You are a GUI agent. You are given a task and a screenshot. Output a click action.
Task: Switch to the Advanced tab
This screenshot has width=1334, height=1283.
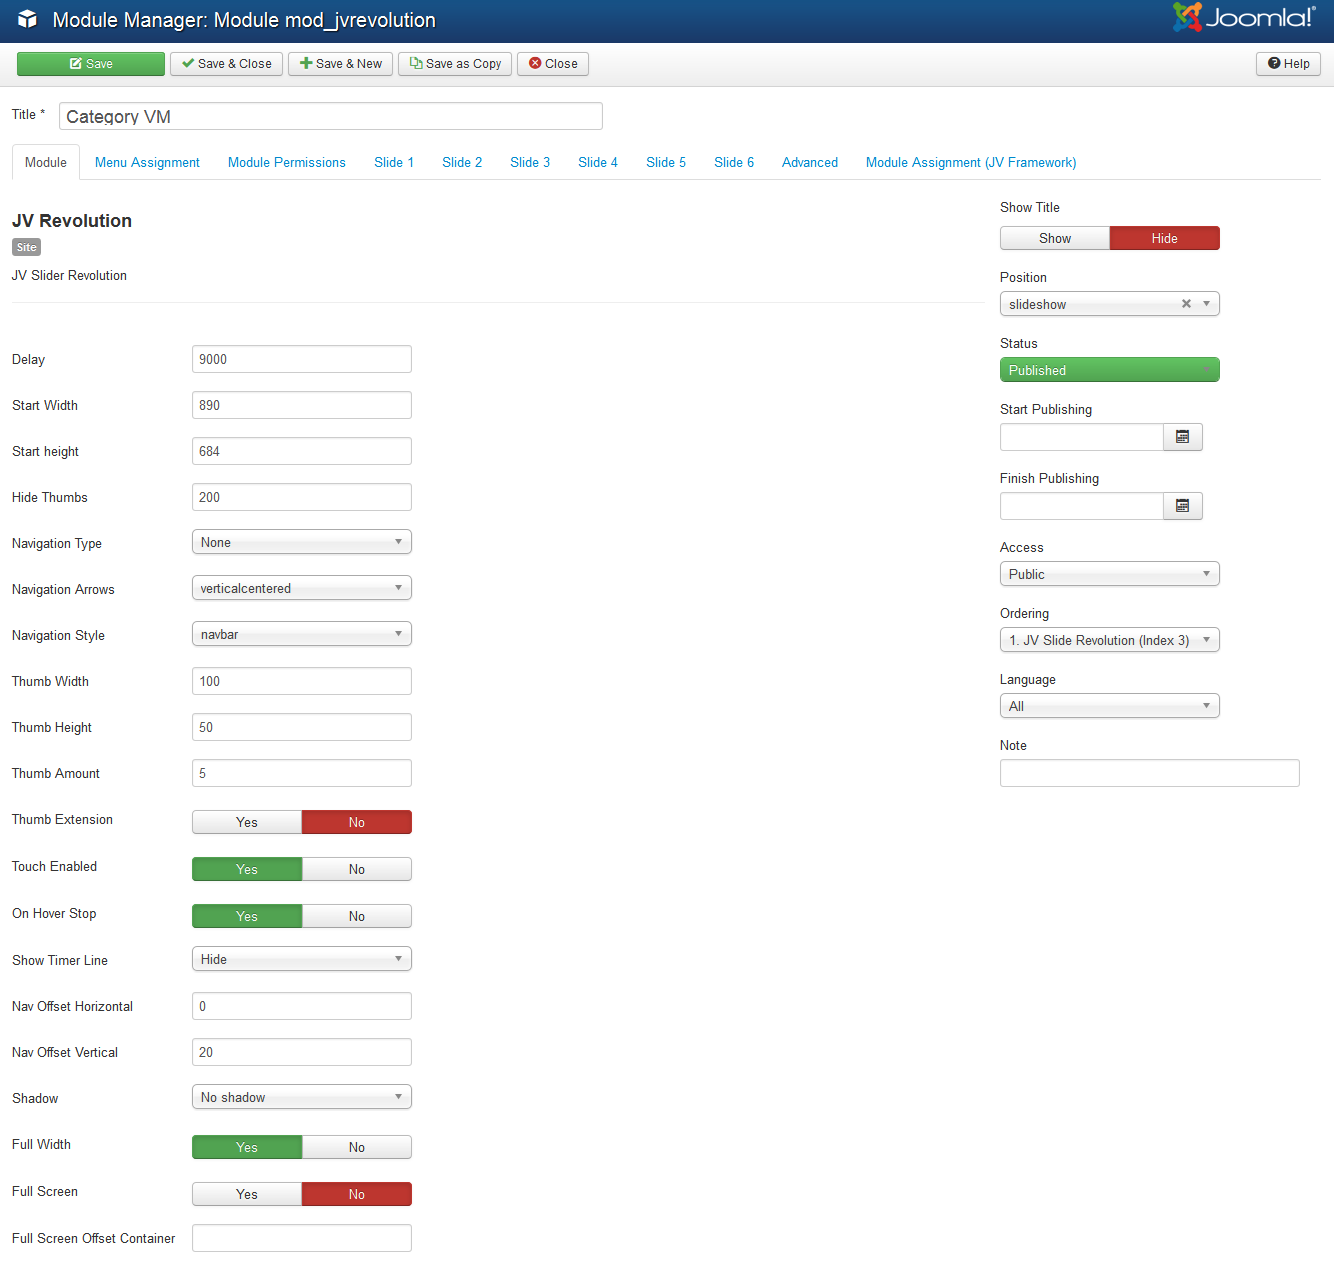click(x=810, y=162)
